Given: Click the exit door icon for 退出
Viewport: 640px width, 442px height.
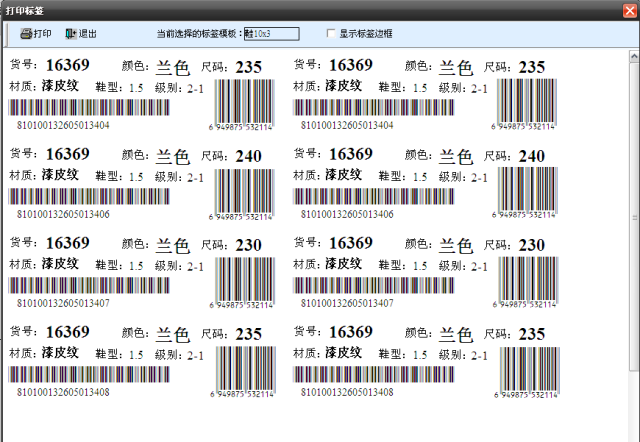Looking at the screenshot, I should click(x=71, y=33).
